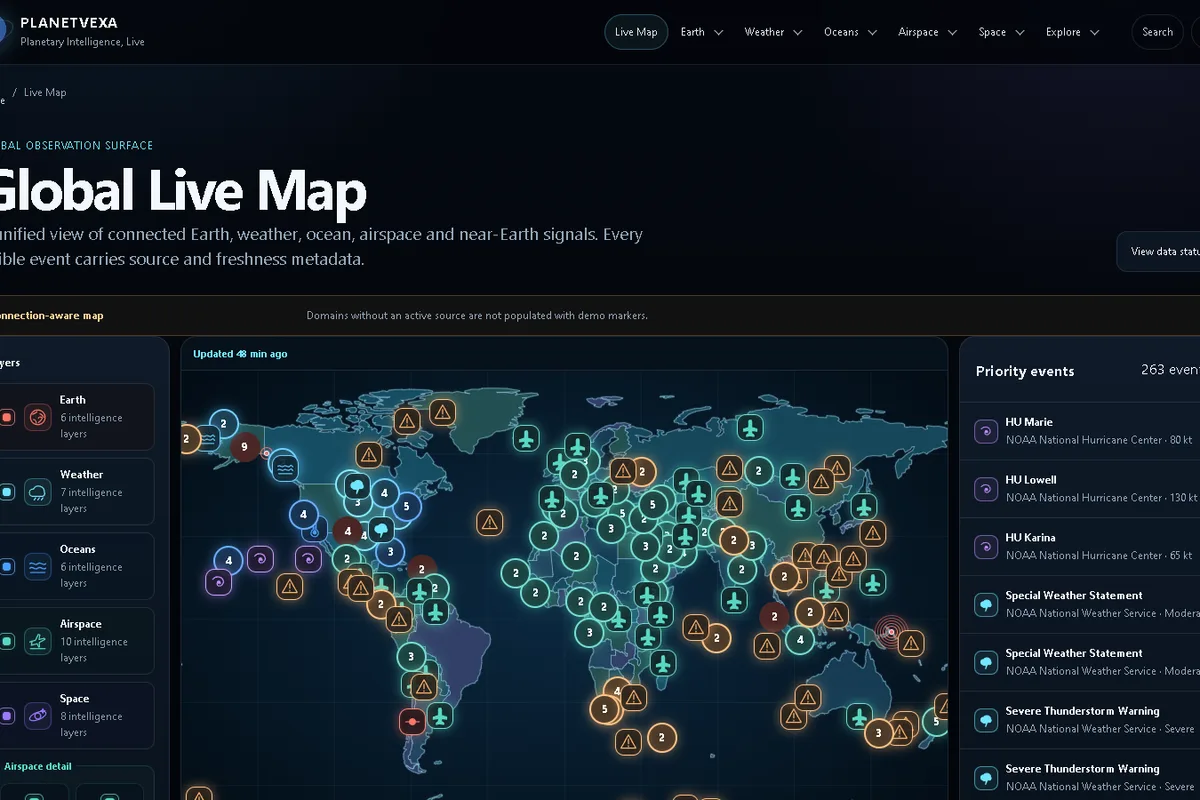Select the warning marker near Hudson Bay
Viewport: 1200px width, 800px height.
[369, 455]
